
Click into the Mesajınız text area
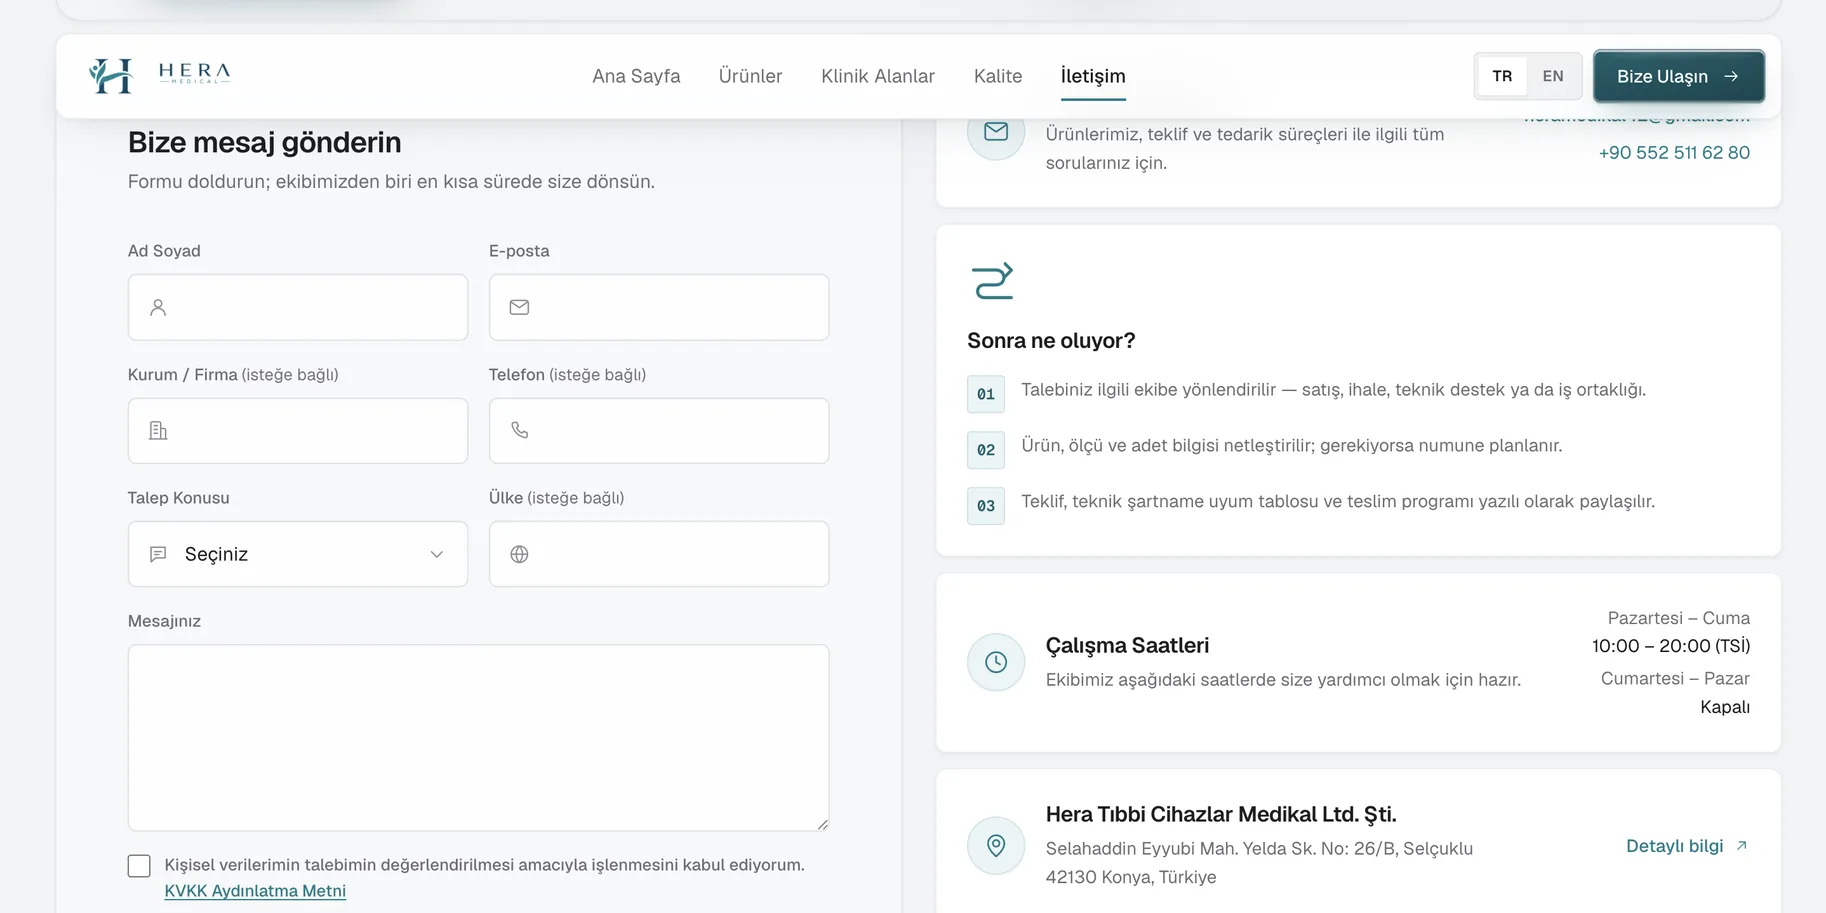coord(478,738)
